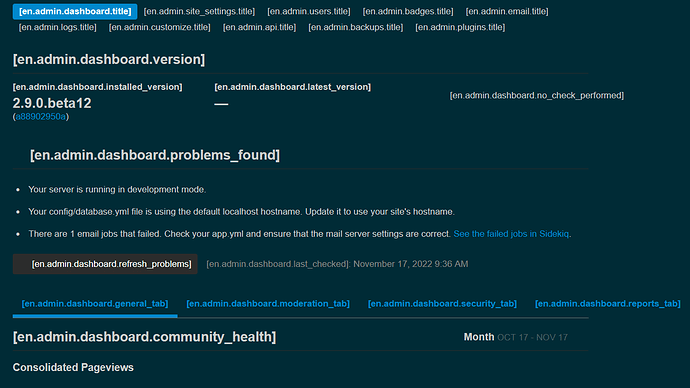This screenshot has height=388, width=690.
Task: Click the Consolidated Pageviews heading
Action: coord(73,367)
